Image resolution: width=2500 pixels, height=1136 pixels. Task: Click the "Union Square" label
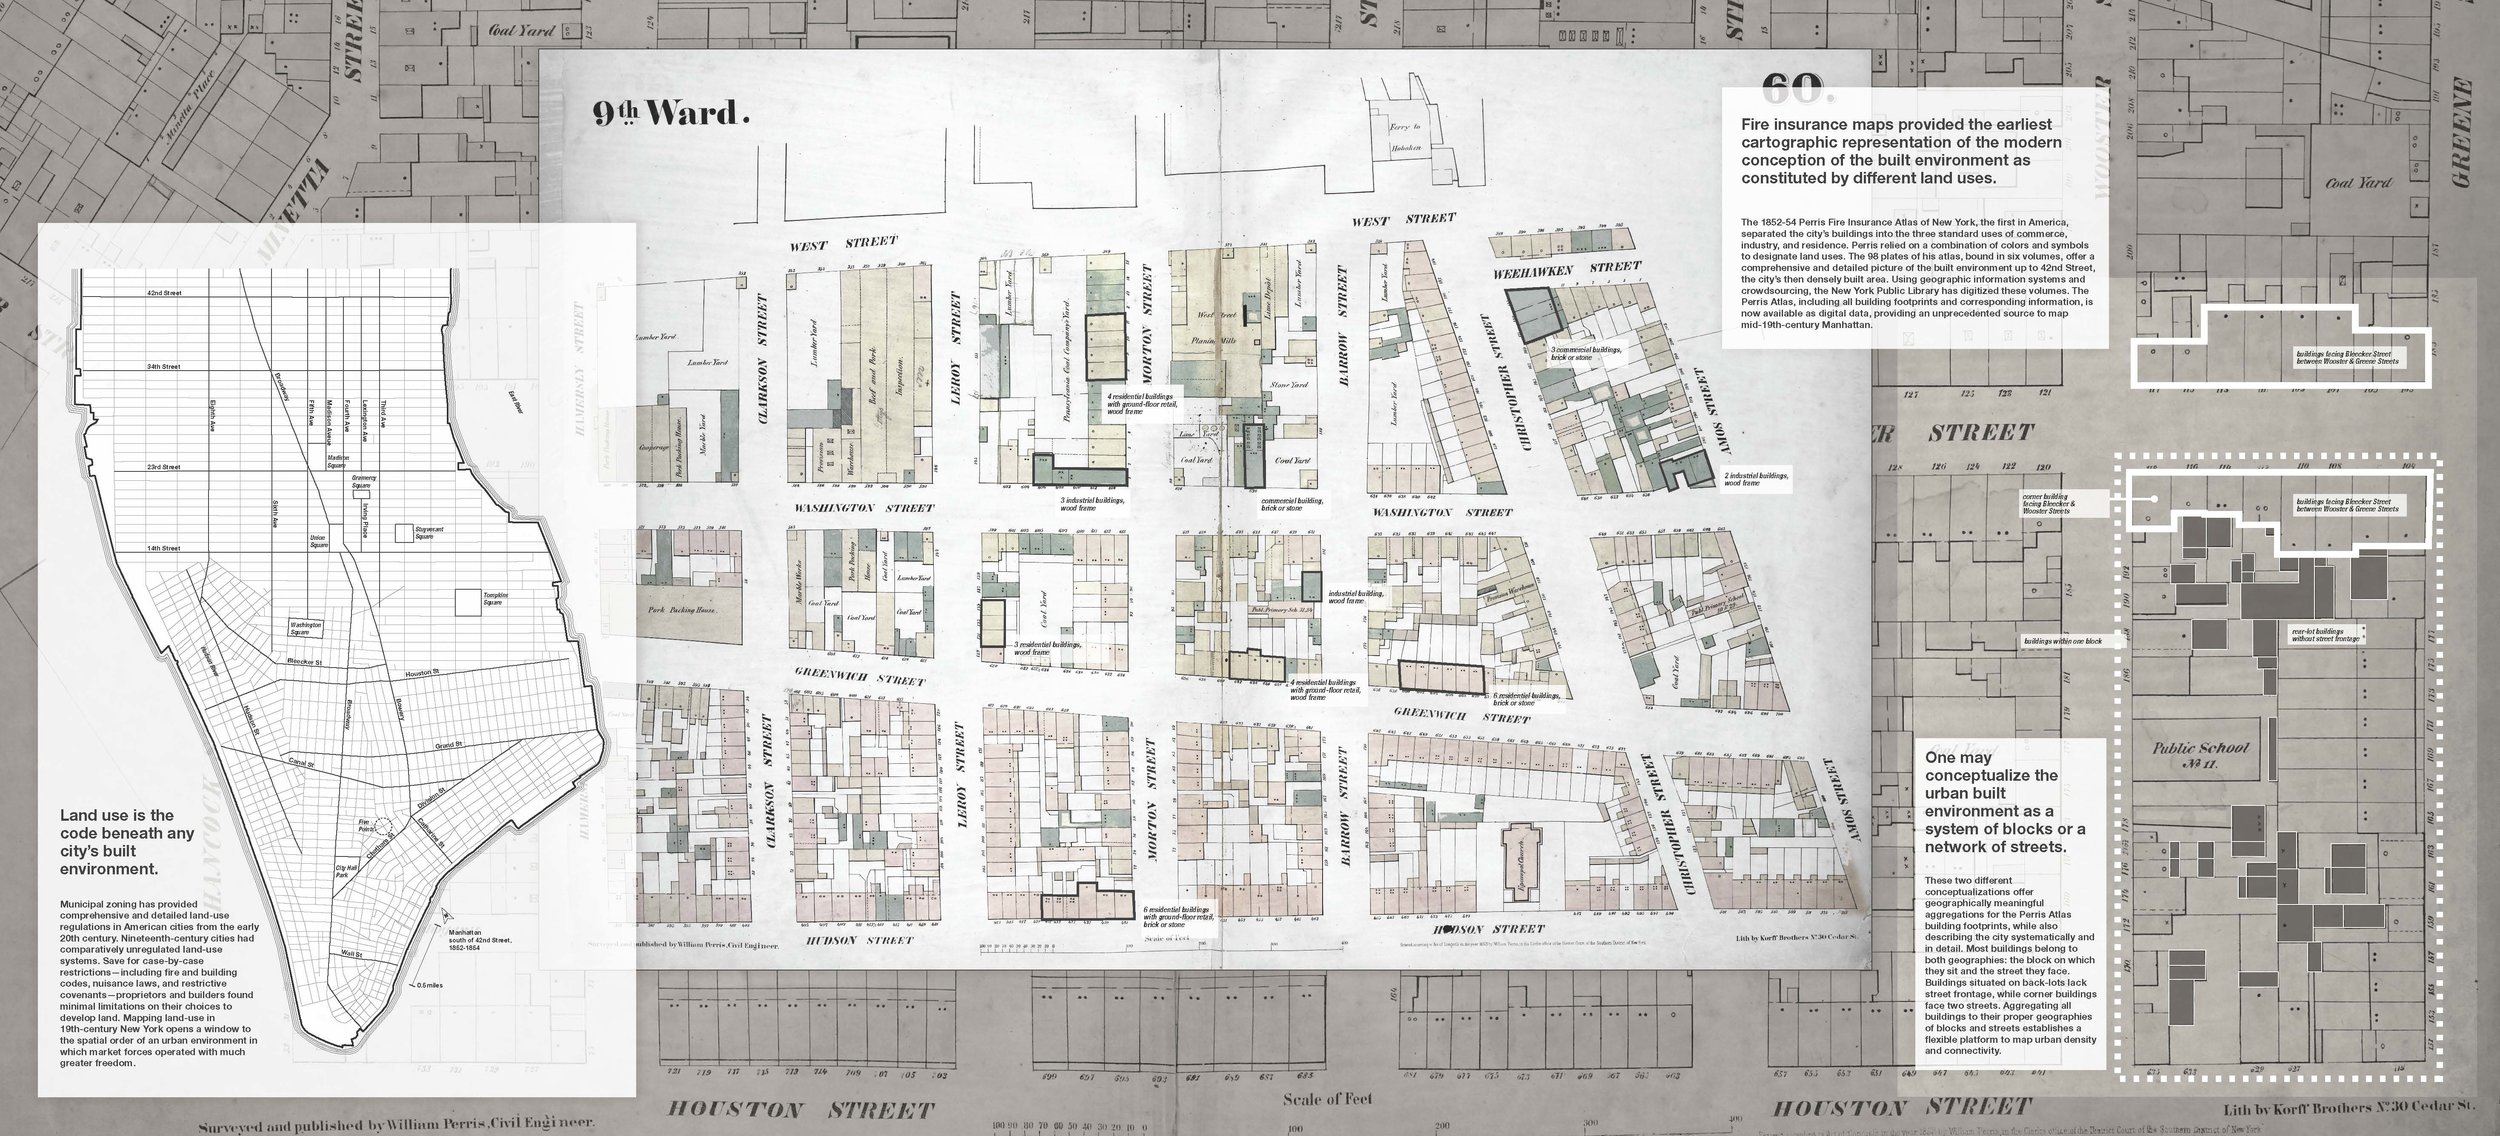(x=320, y=543)
